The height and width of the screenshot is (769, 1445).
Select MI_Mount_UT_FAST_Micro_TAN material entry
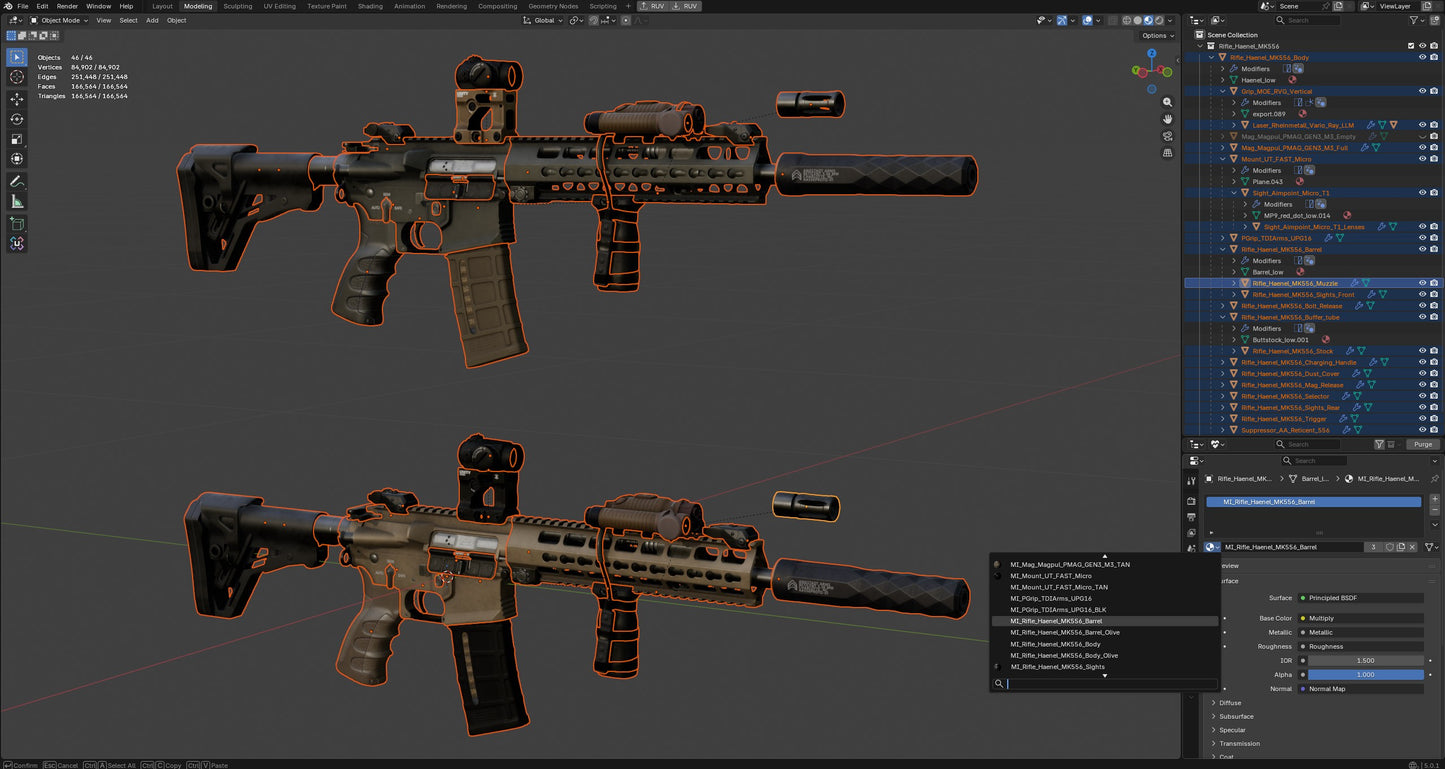pyautogui.click(x=1059, y=587)
